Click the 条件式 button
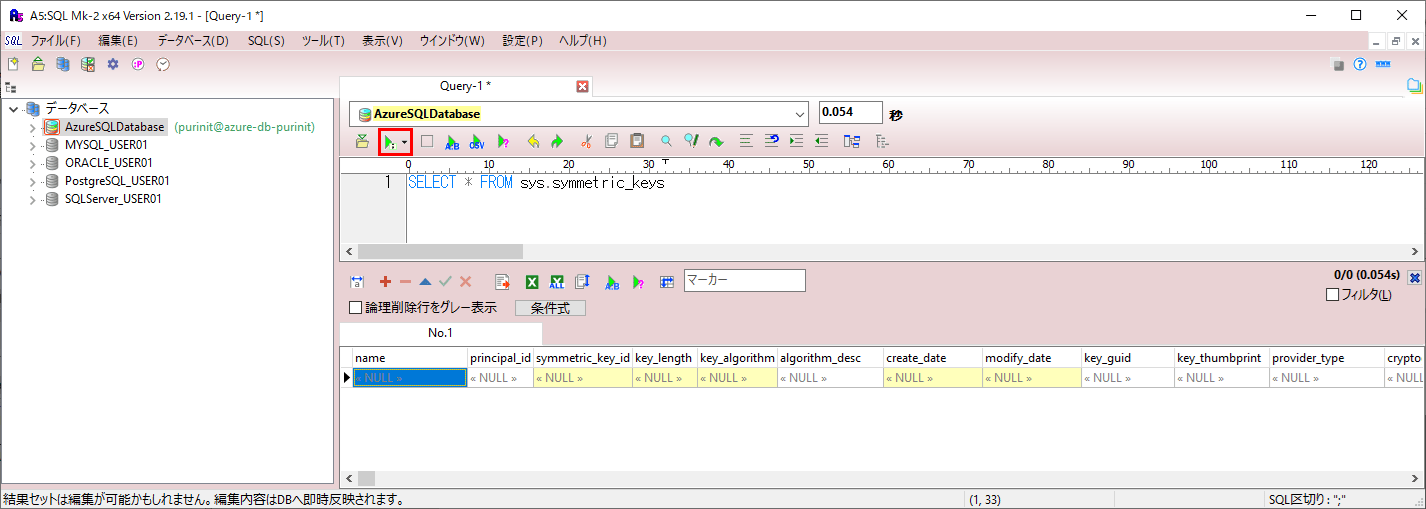The height and width of the screenshot is (509, 1426). (550, 308)
